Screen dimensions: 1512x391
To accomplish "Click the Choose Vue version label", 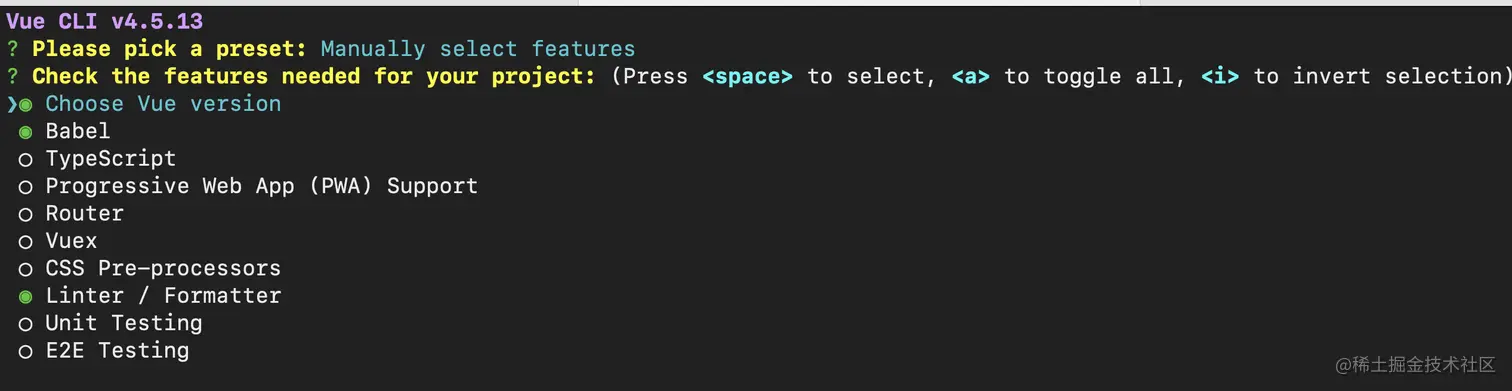I will 163,104.
